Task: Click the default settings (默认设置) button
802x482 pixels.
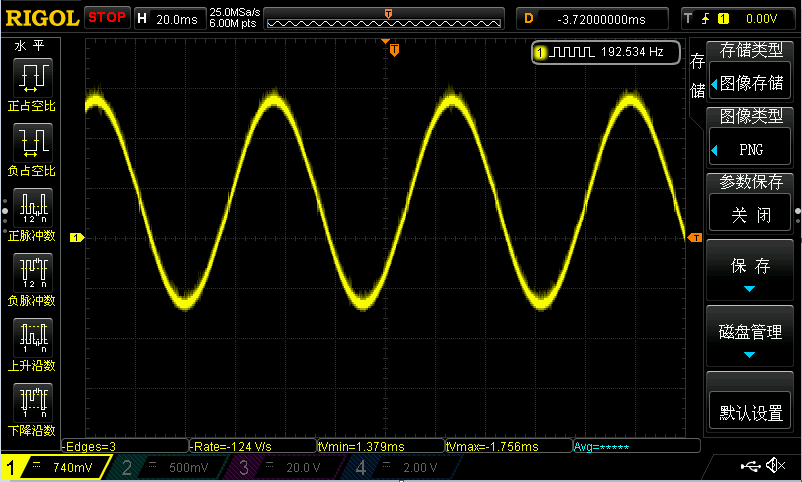Action: [750, 412]
